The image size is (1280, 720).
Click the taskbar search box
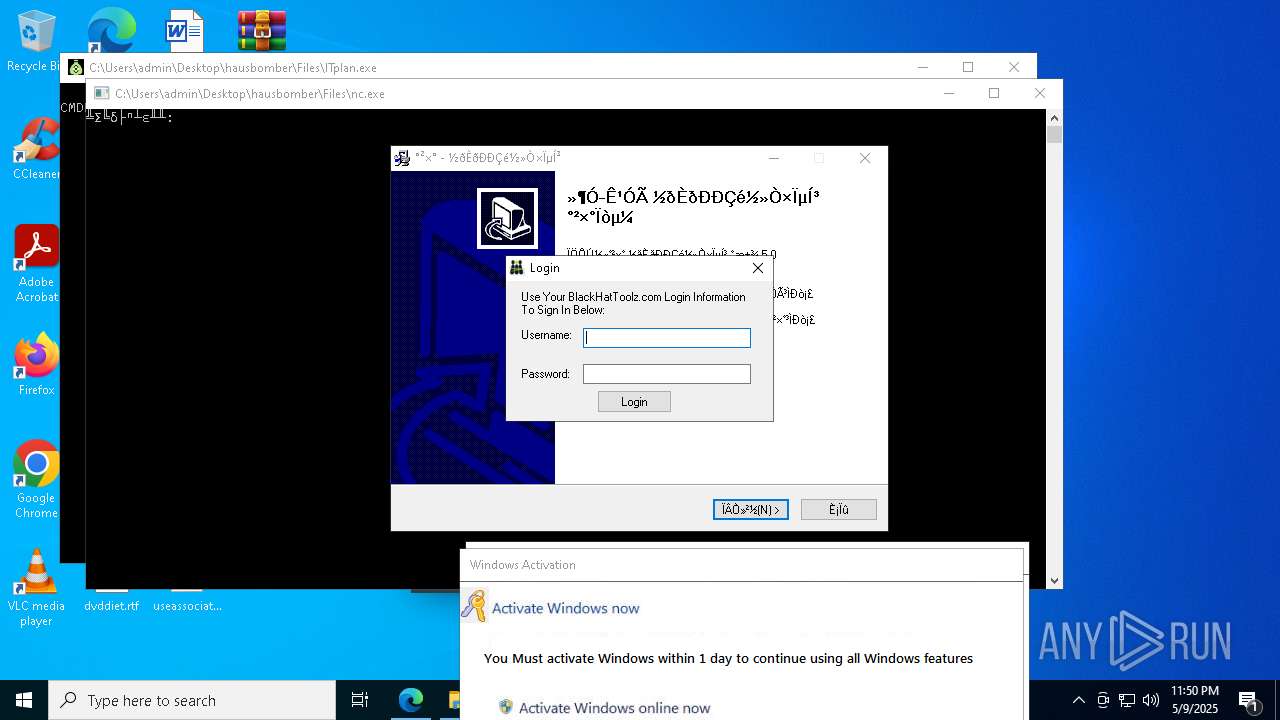pos(192,700)
